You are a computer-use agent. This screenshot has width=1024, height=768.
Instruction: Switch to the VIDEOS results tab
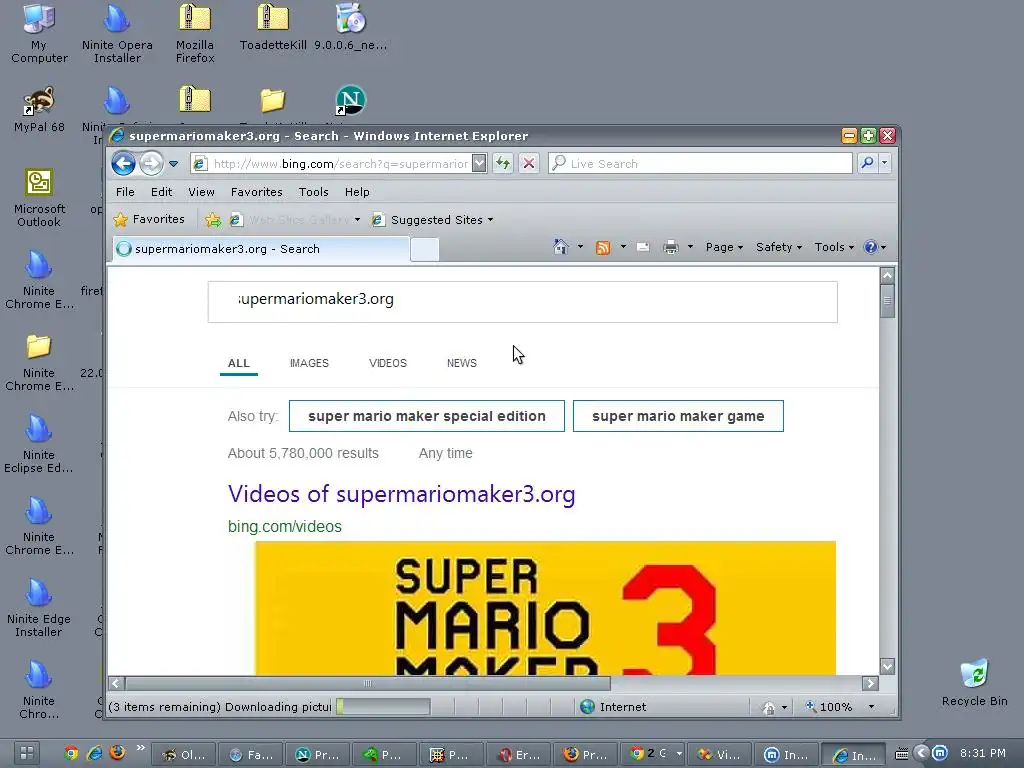click(x=387, y=363)
